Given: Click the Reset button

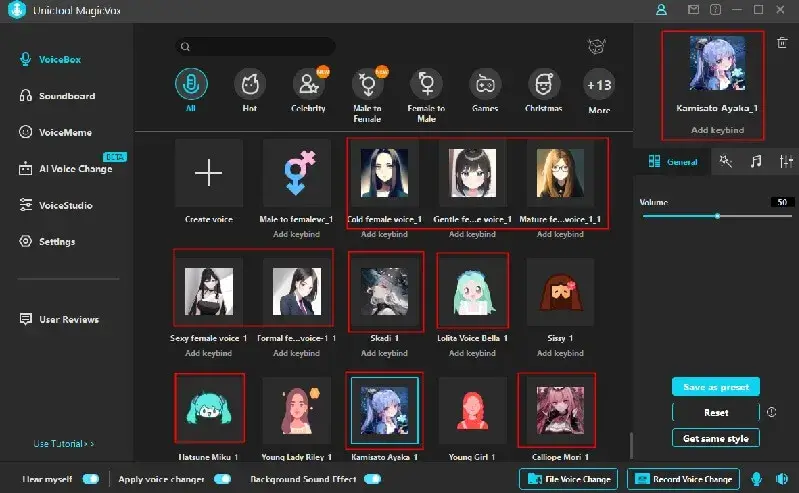Looking at the screenshot, I should click(716, 412).
